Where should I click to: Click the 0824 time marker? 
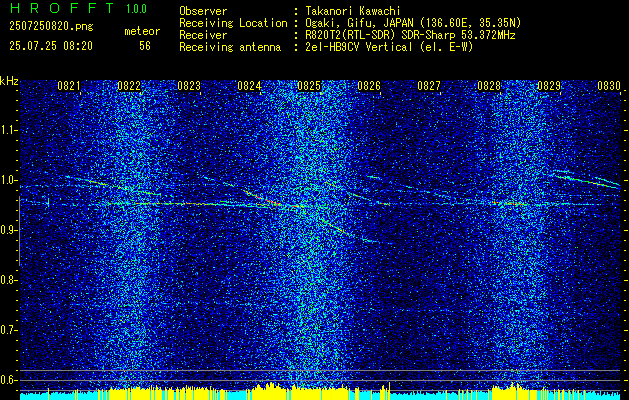click(249, 85)
